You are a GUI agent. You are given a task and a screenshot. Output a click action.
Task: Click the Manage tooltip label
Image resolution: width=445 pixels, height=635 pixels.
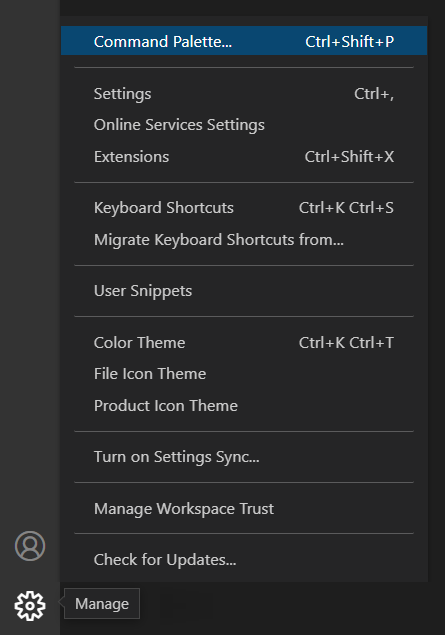102,604
